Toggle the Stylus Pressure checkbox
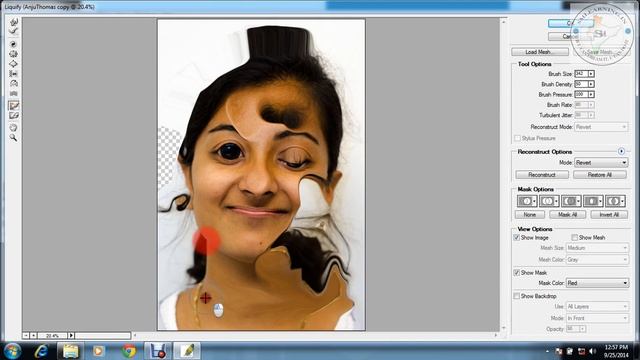Viewport: 640px width, 360px height. tap(517, 138)
